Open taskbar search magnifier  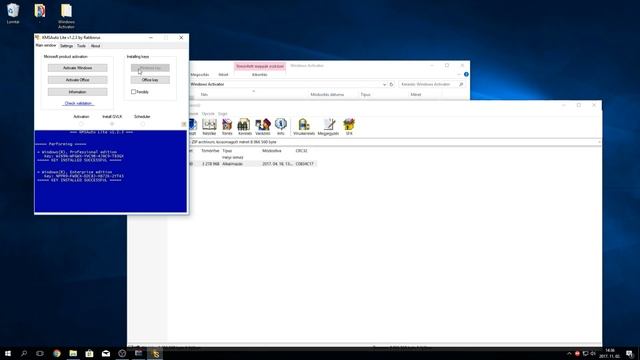24,353
